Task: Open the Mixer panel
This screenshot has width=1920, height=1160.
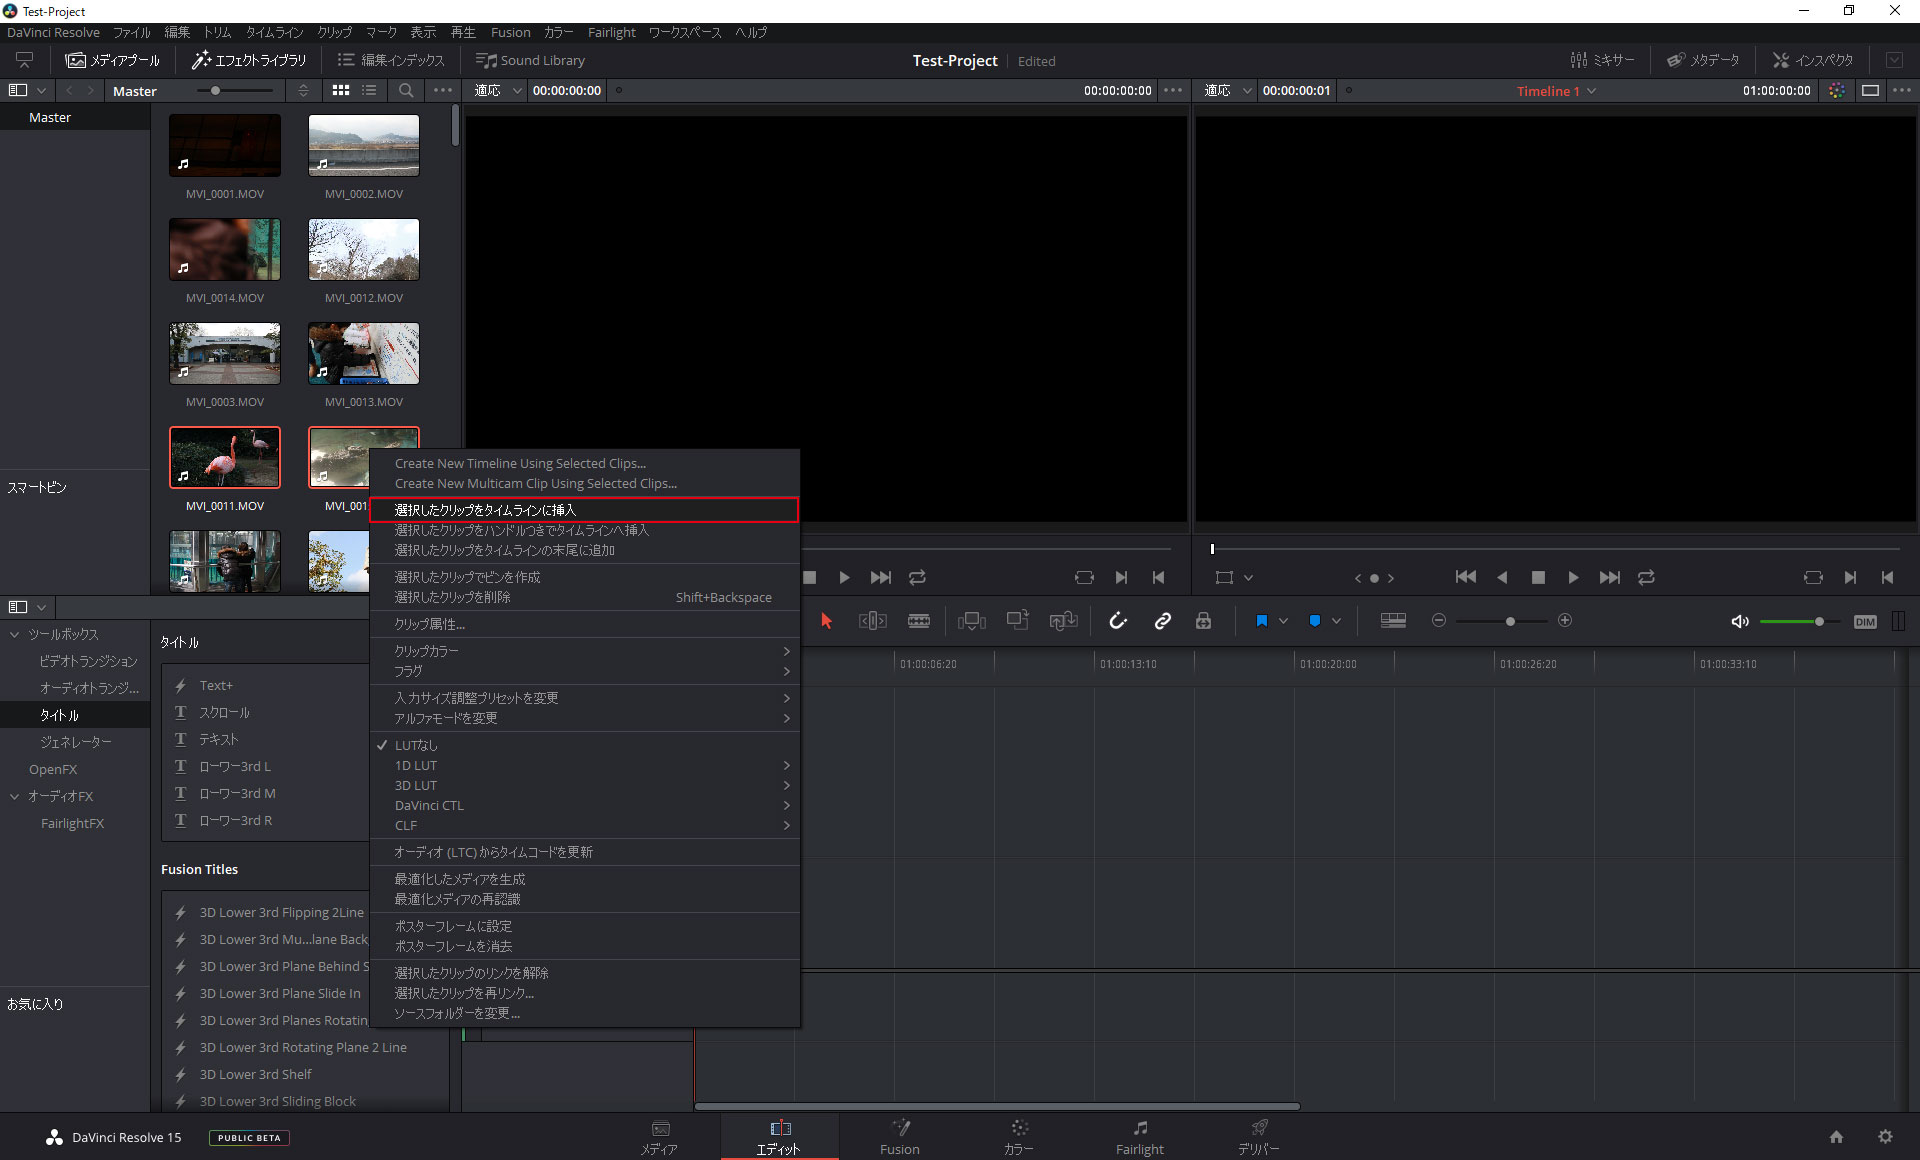Action: pos(1602,60)
